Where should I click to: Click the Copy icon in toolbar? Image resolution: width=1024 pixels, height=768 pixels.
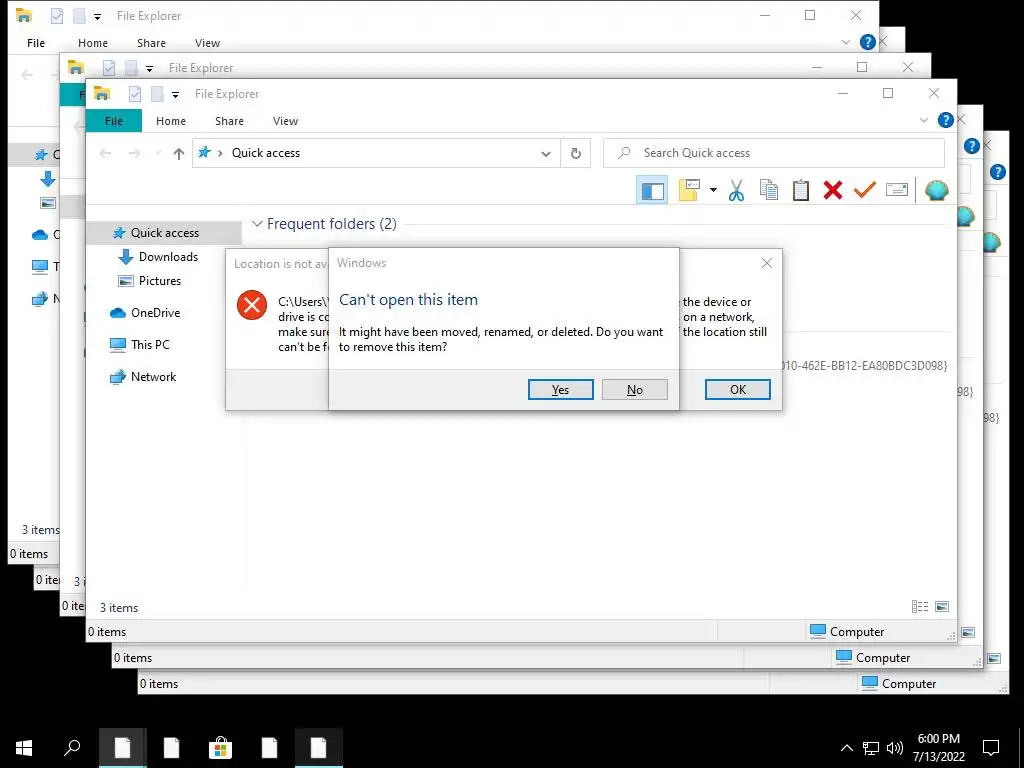click(x=769, y=191)
